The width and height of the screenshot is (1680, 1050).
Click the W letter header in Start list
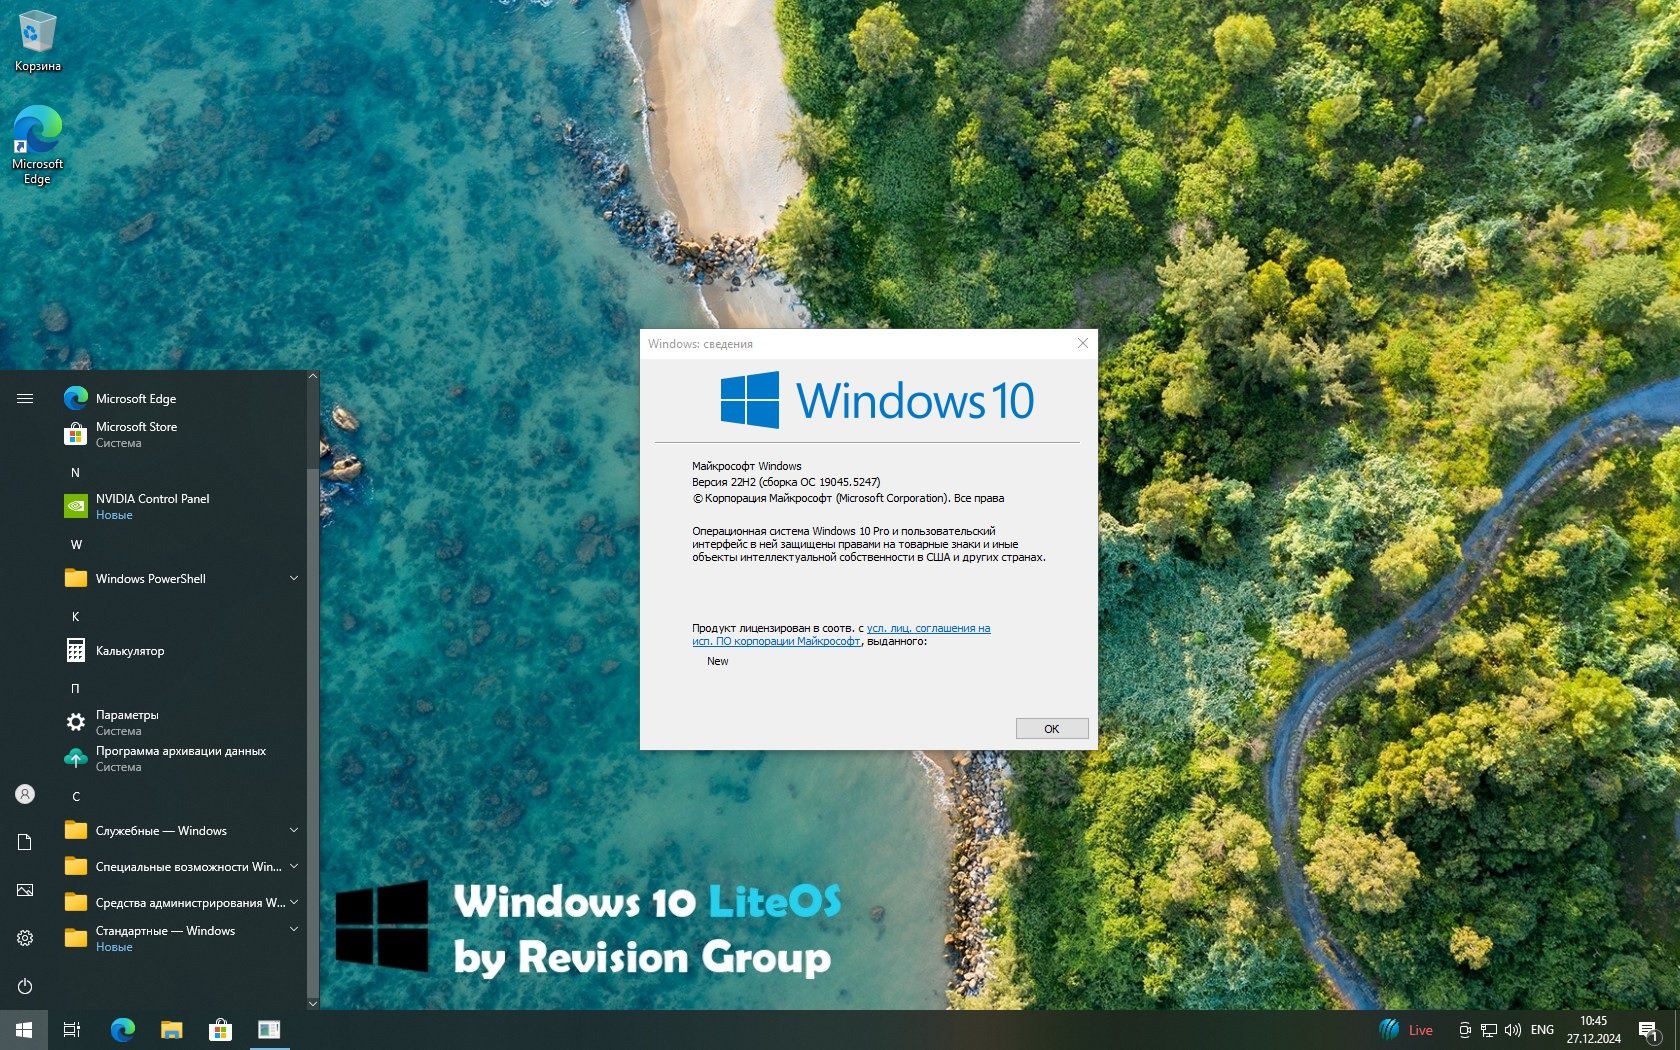click(76, 544)
